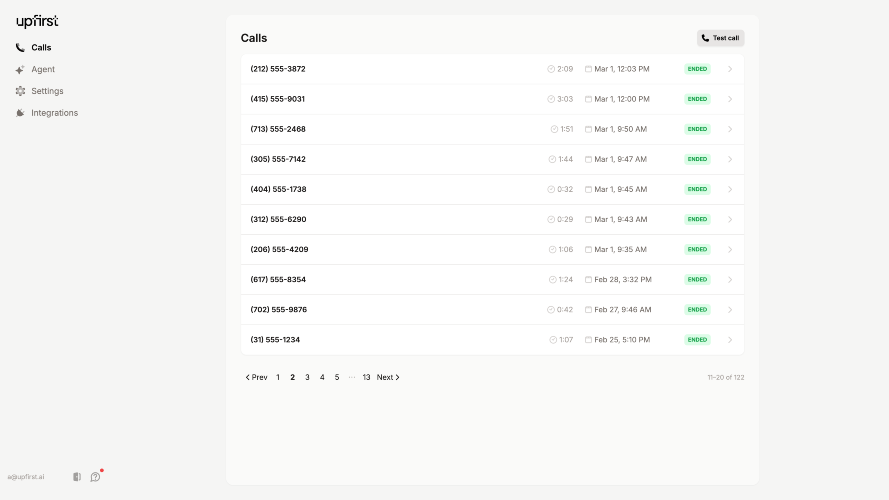Image resolution: width=889 pixels, height=500 pixels.
Task: Click the upfirst logo
Action: pyautogui.click(x=37, y=22)
